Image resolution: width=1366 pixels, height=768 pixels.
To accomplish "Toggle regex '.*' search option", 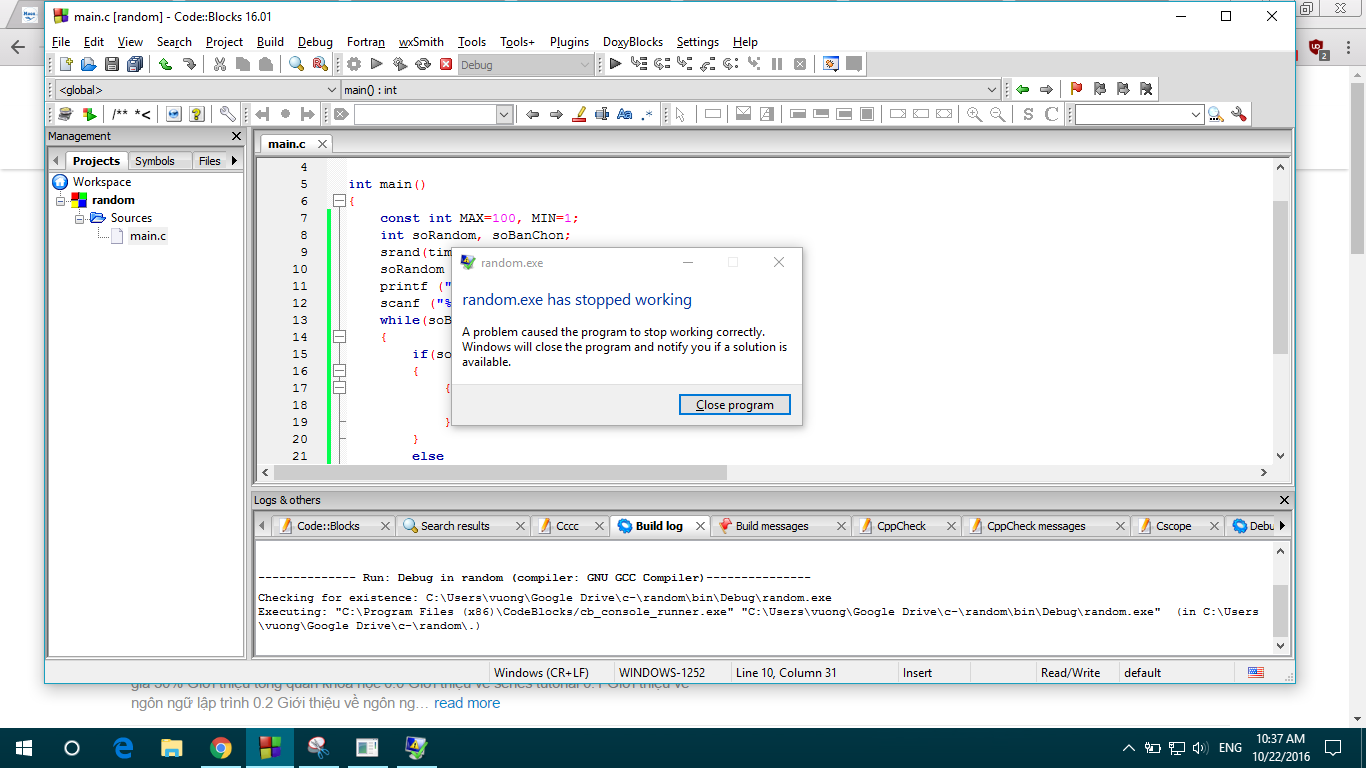I will 647,115.
